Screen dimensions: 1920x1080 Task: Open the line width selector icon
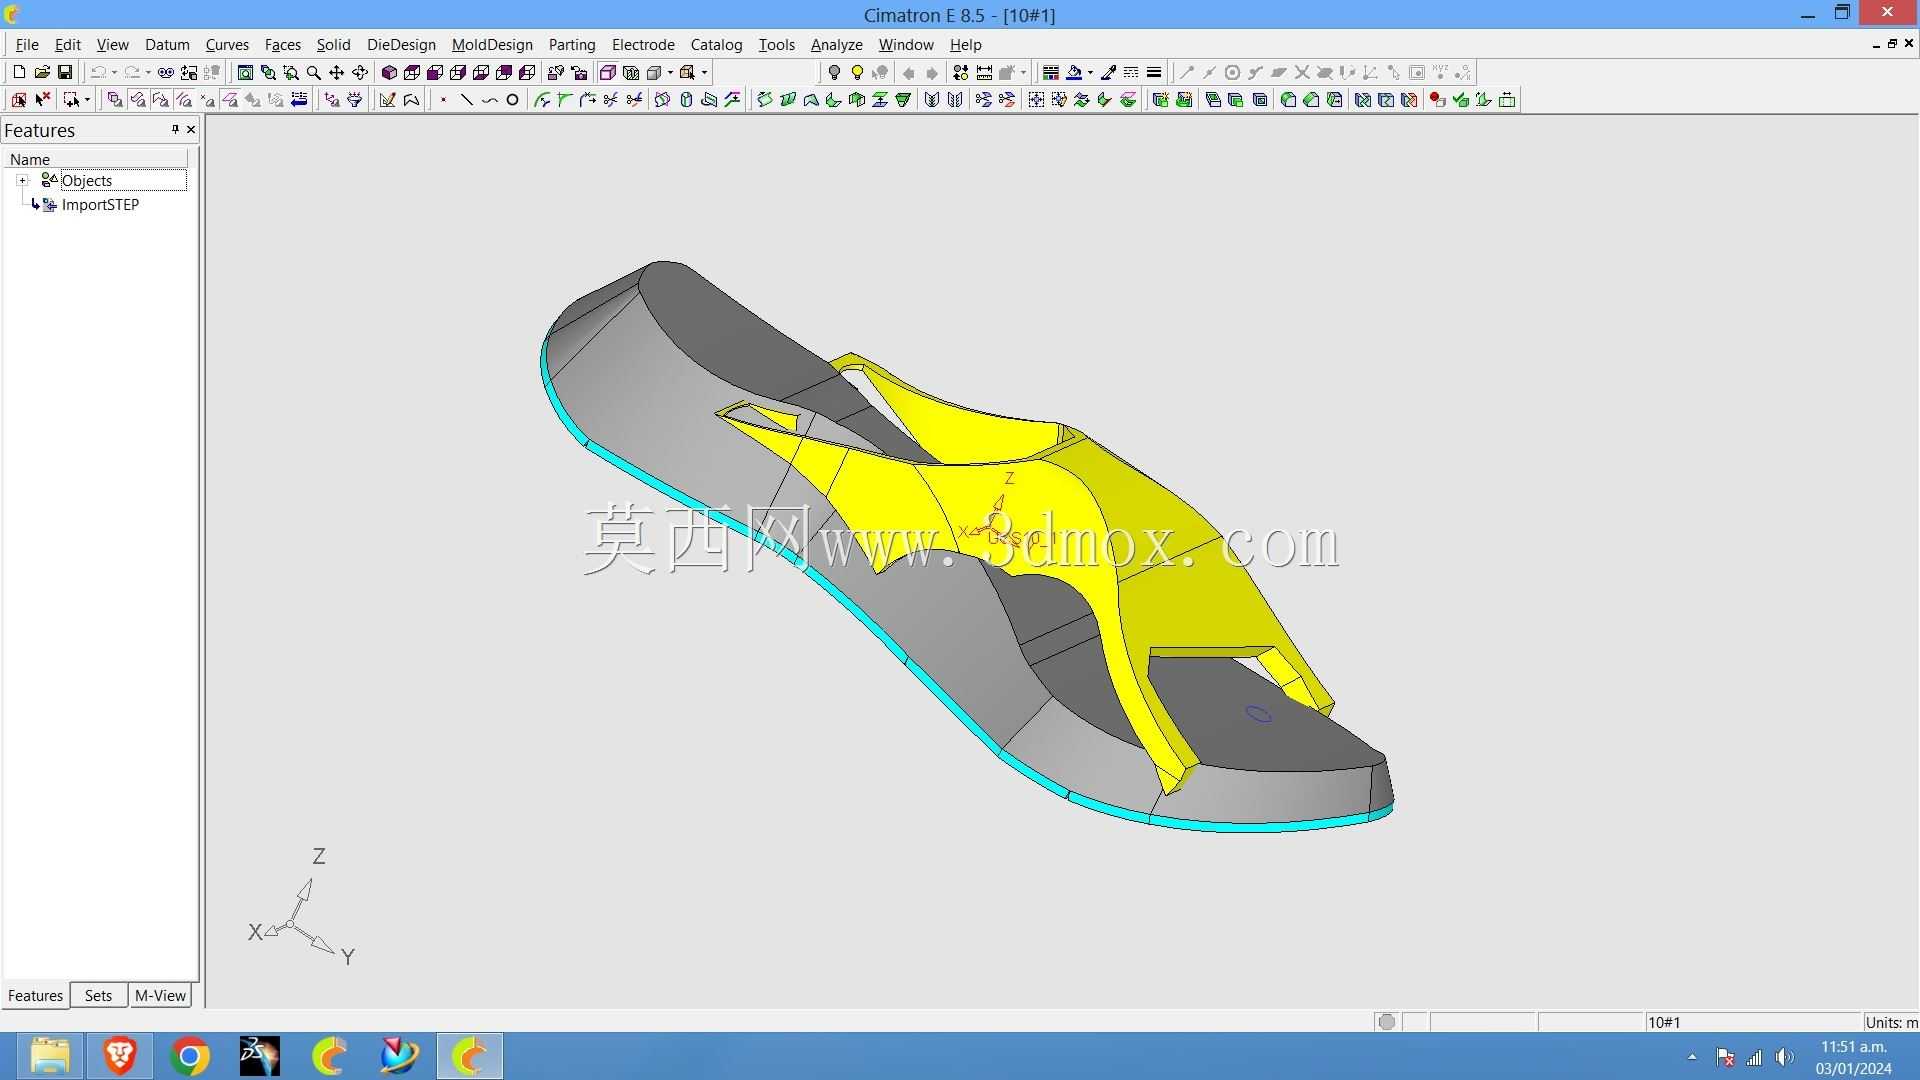[x=1154, y=72]
